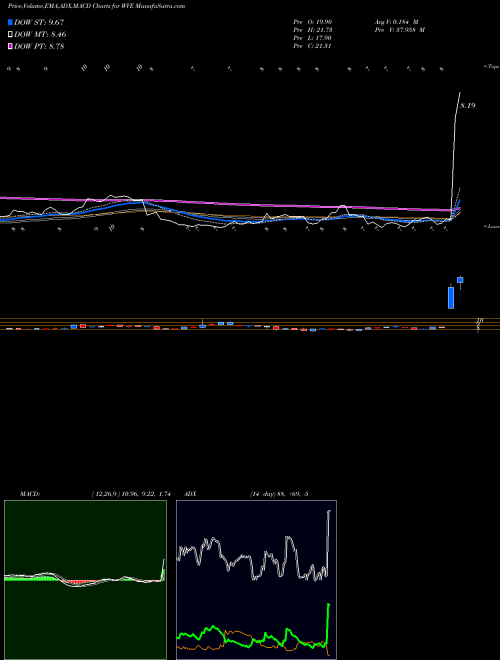Click the 'DOW MT: 8.46' label
The image size is (500, 660).
[40, 35]
